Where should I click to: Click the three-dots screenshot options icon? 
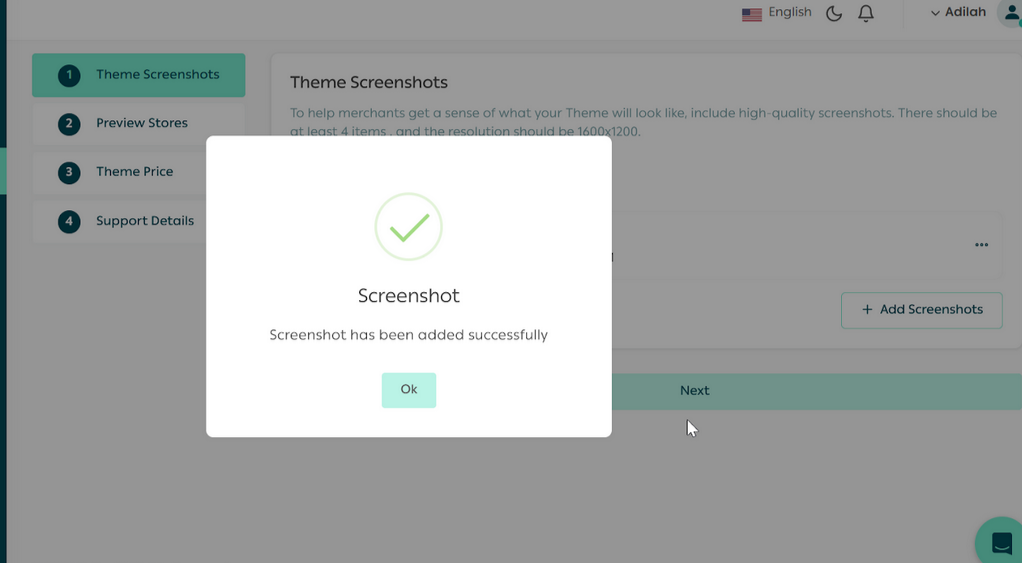tap(981, 245)
